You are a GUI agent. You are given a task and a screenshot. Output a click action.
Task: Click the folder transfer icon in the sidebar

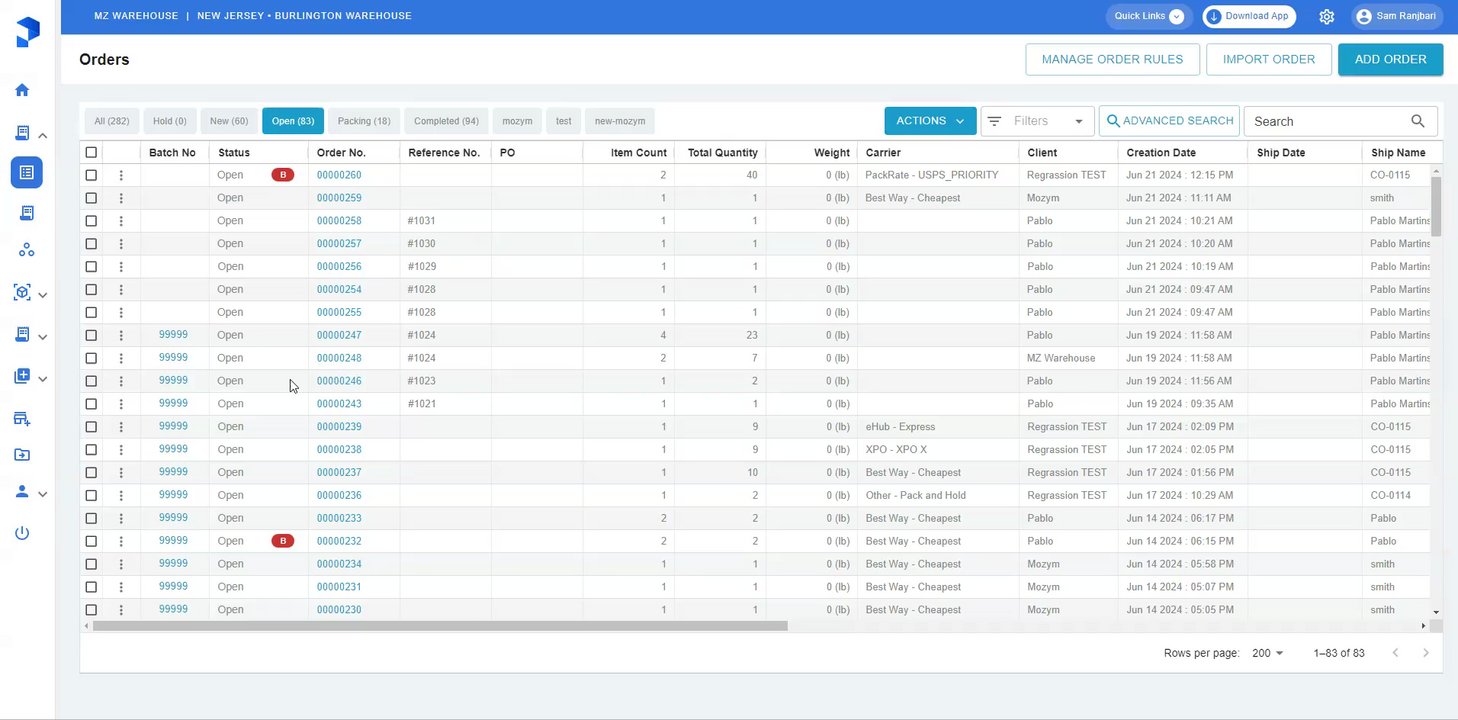[x=22, y=455]
